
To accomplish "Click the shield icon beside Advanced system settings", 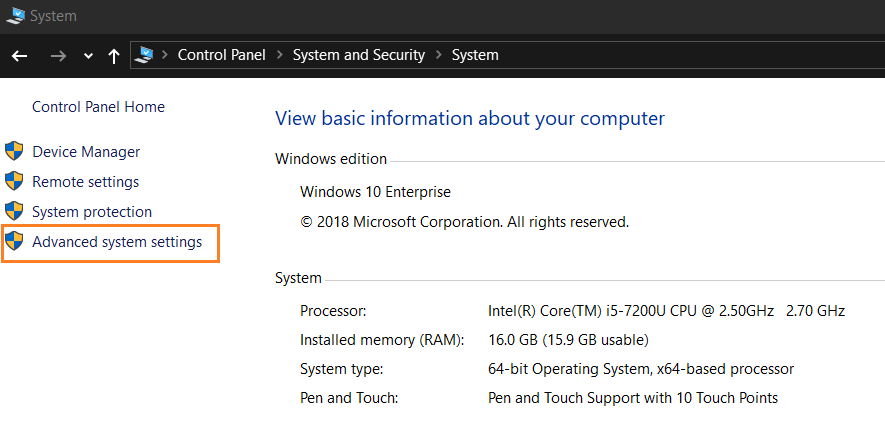I will pyautogui.click(x=14, y=241).
